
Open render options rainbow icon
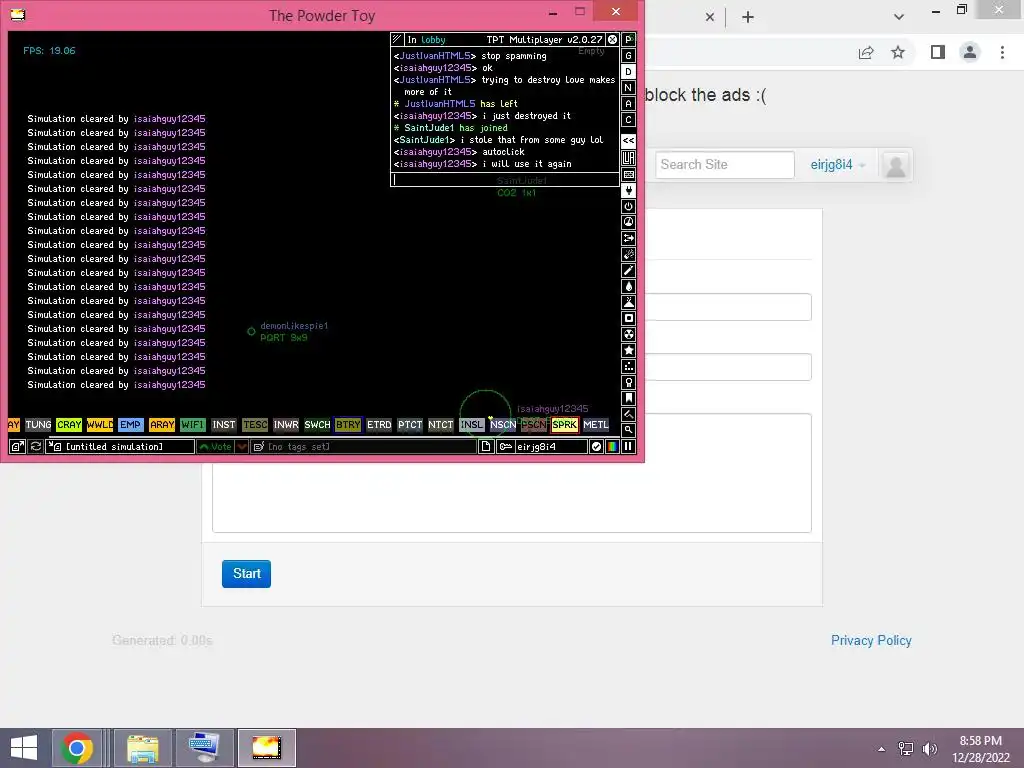click(x=612, y=447)
